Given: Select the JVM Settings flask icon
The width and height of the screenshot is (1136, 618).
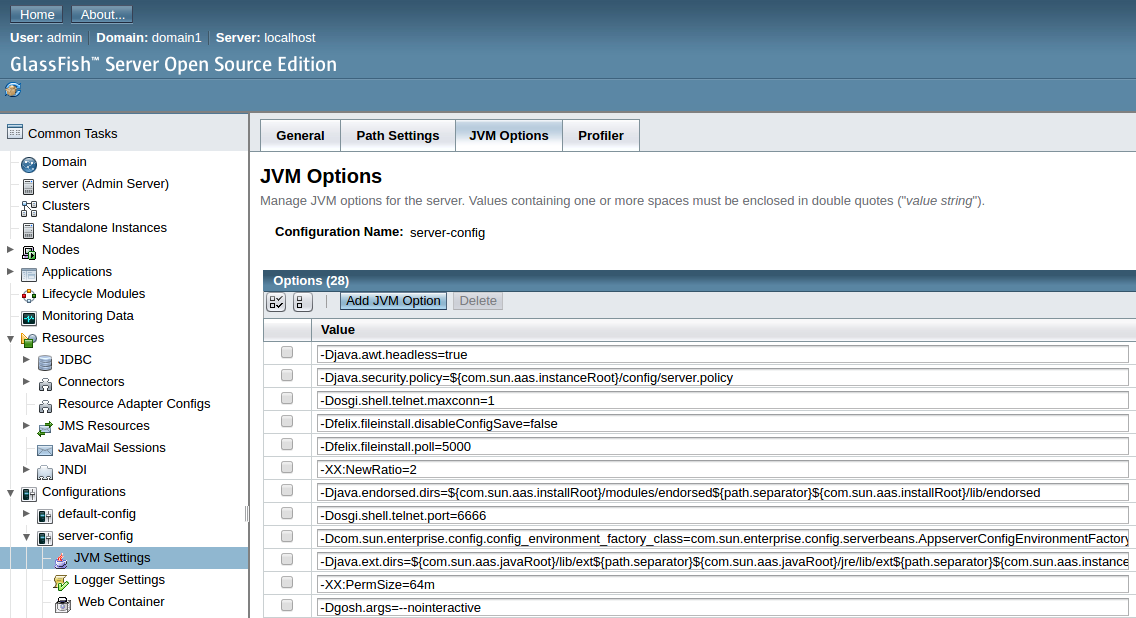Looking at the screenshot, I should click(x=60, y=557).
